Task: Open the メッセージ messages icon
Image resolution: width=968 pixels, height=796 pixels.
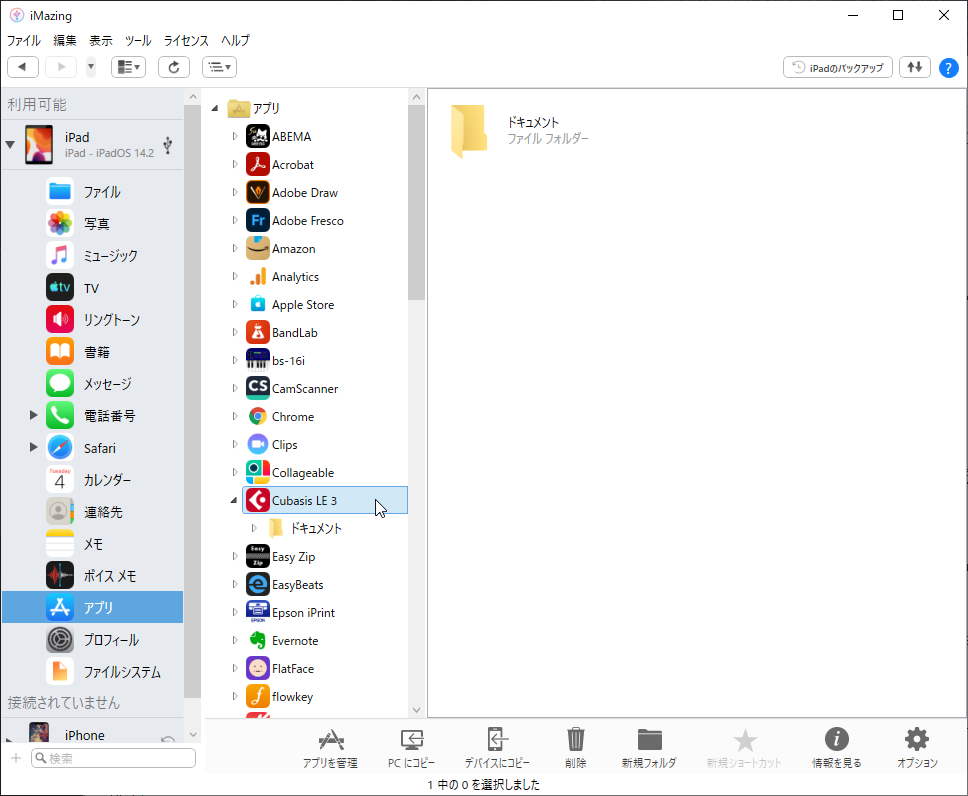Action: (60, 383)
